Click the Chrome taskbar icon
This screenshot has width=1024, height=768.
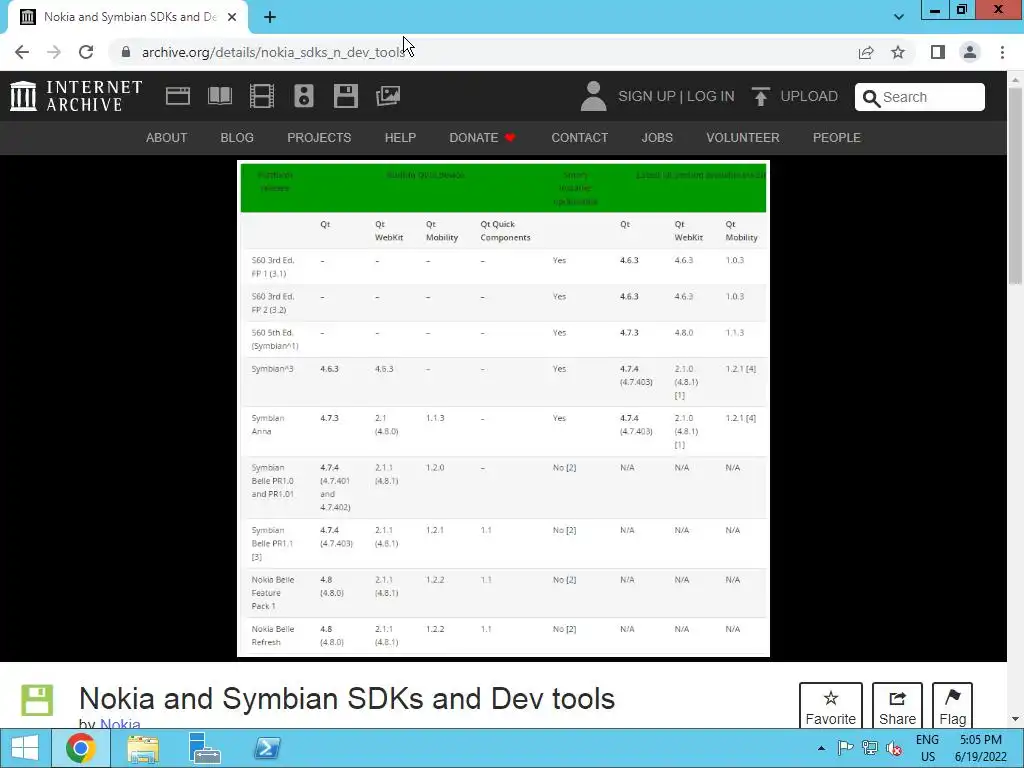pos(81,748)
